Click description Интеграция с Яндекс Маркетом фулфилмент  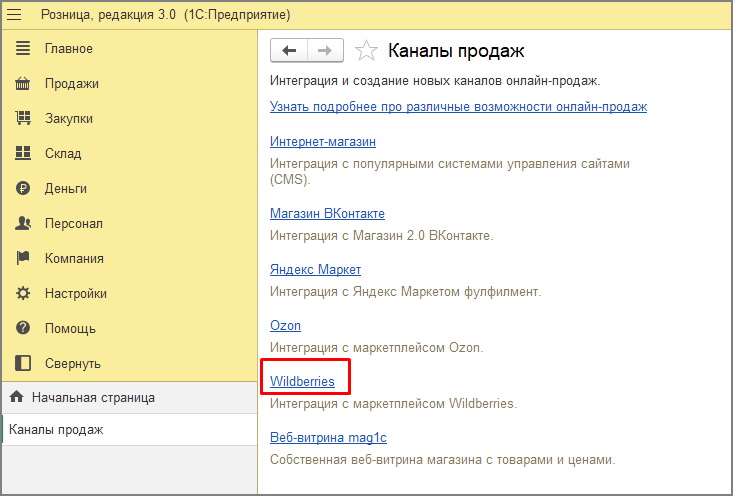pyautogui.click(x=405, y=291)
